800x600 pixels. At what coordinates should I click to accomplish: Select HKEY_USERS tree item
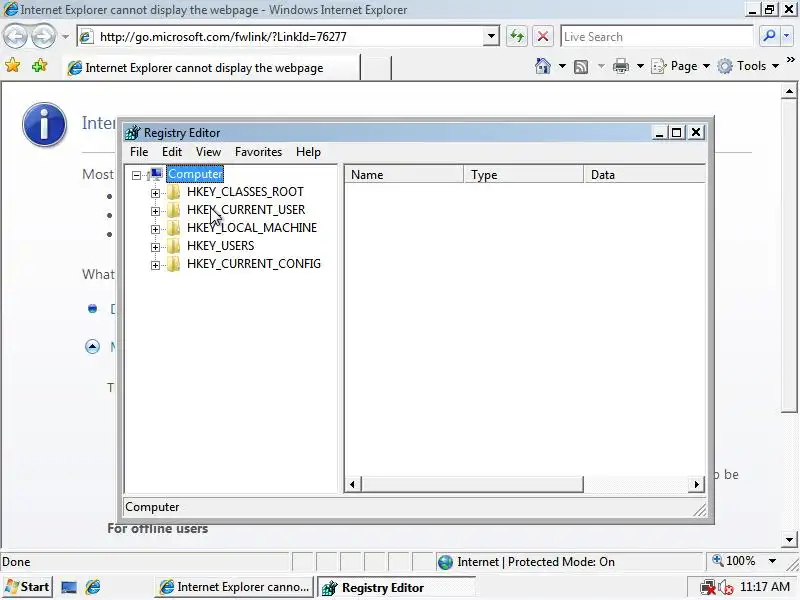point(220,246)
